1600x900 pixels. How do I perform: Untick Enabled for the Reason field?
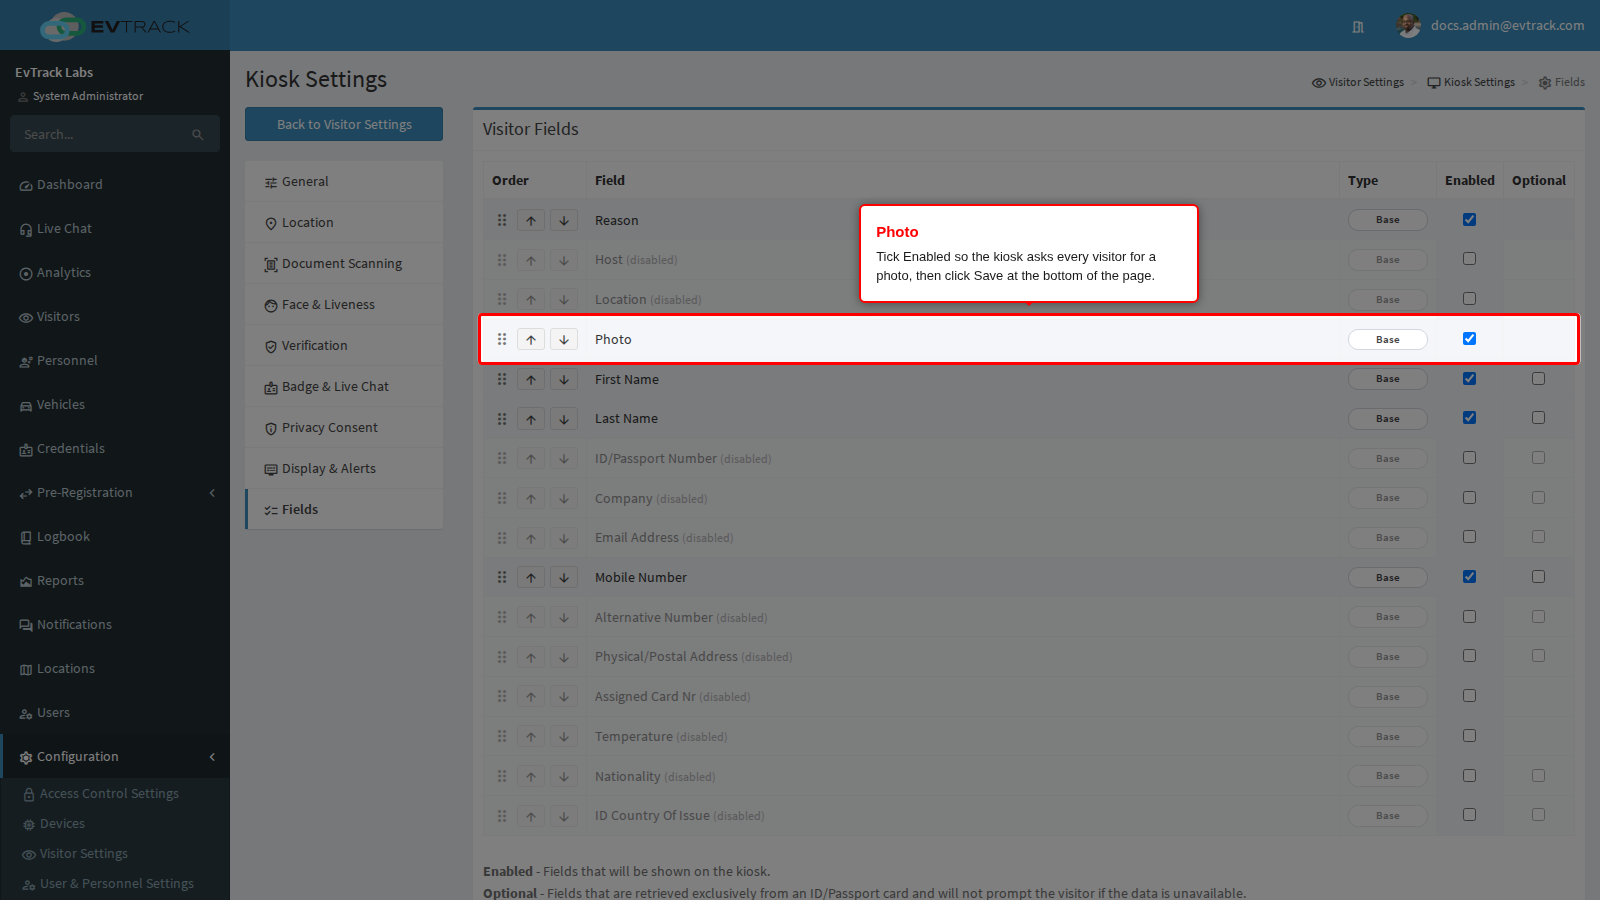tap(1469, 220)
